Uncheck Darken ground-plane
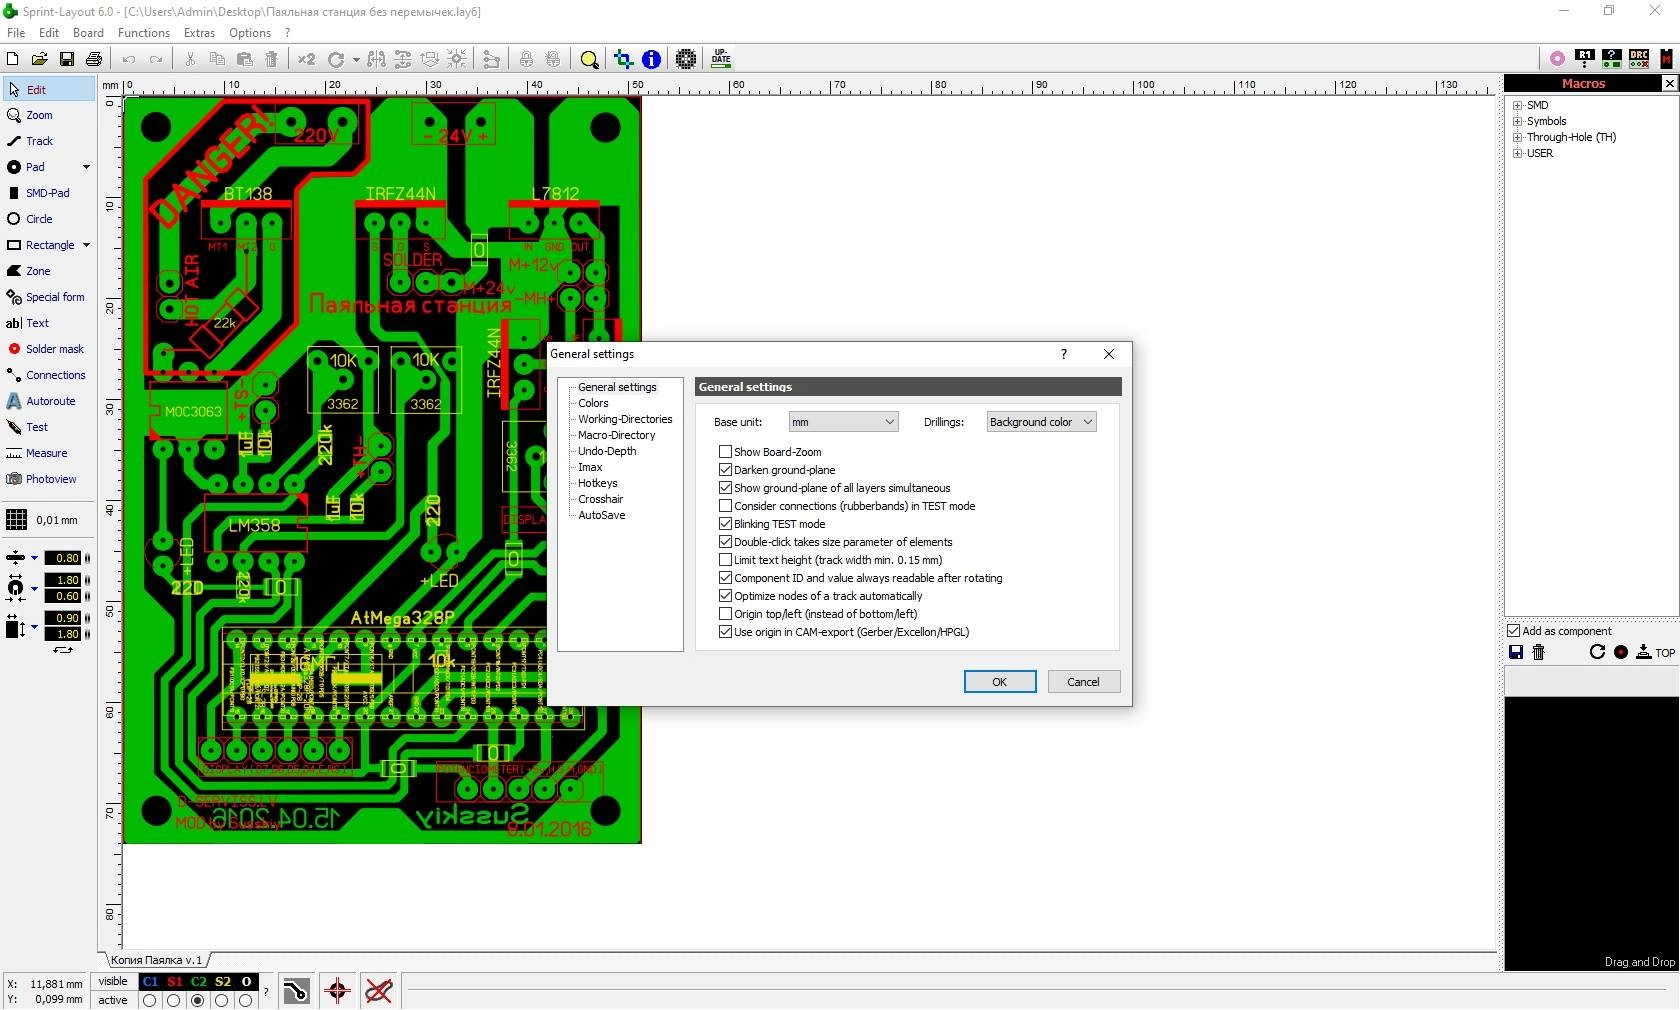Viewport: 1680px width, 1010px height. click(726, 470)
